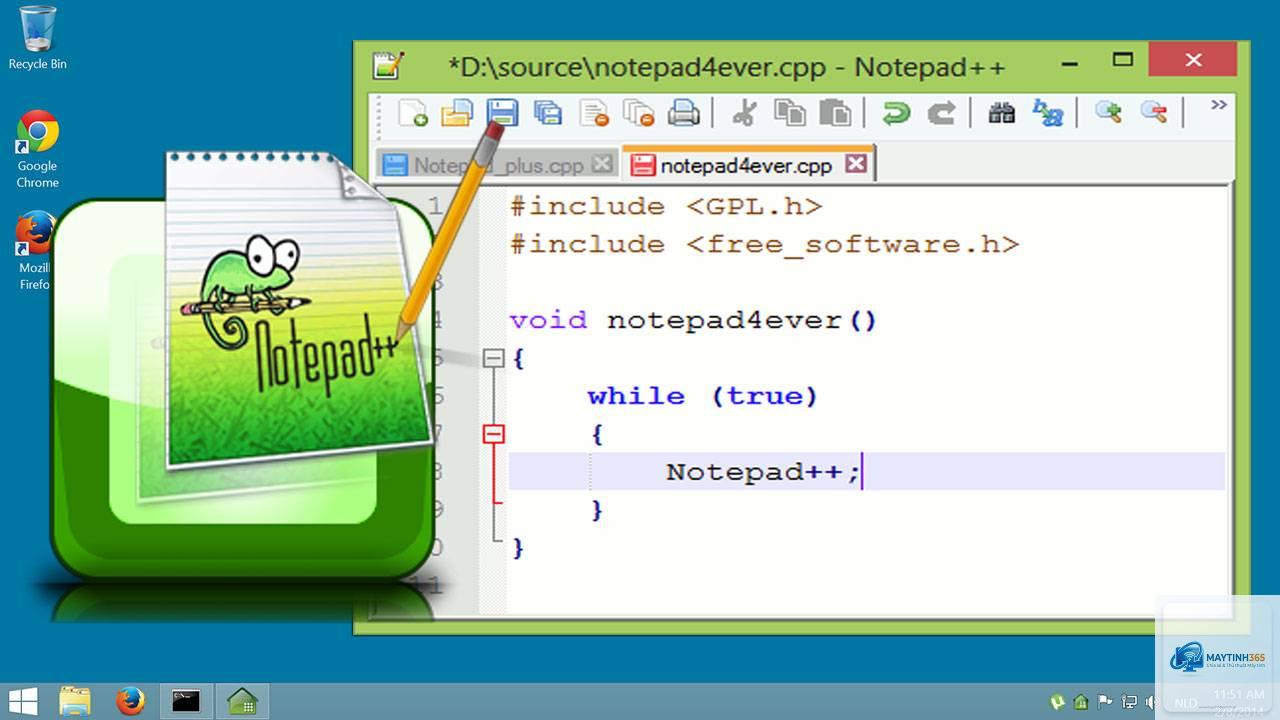
Task: Click the Save floppy disk icon
Action: (502, 112)
